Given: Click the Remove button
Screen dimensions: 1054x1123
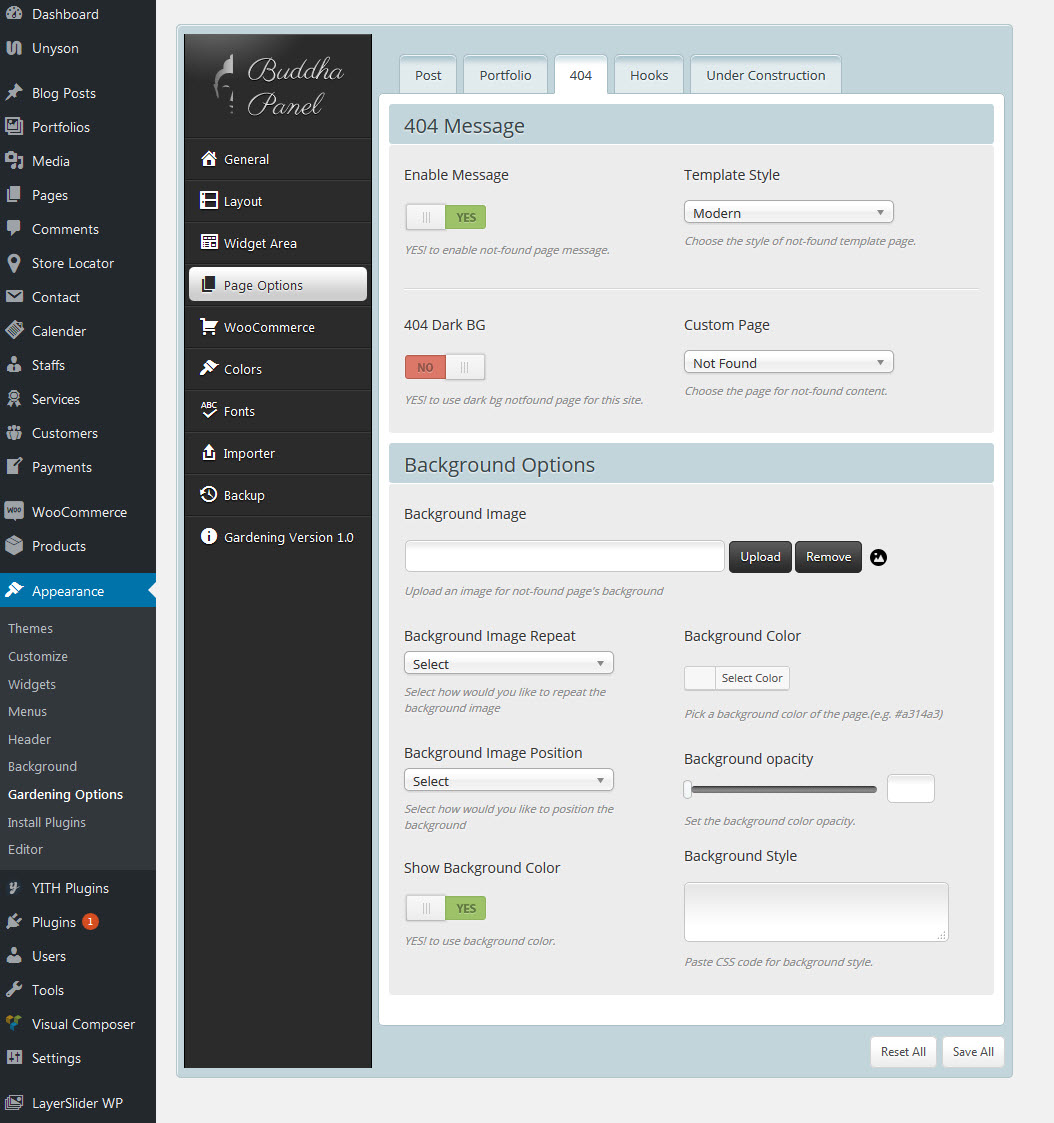Looking at the screenshot, I should click(828, 556).
